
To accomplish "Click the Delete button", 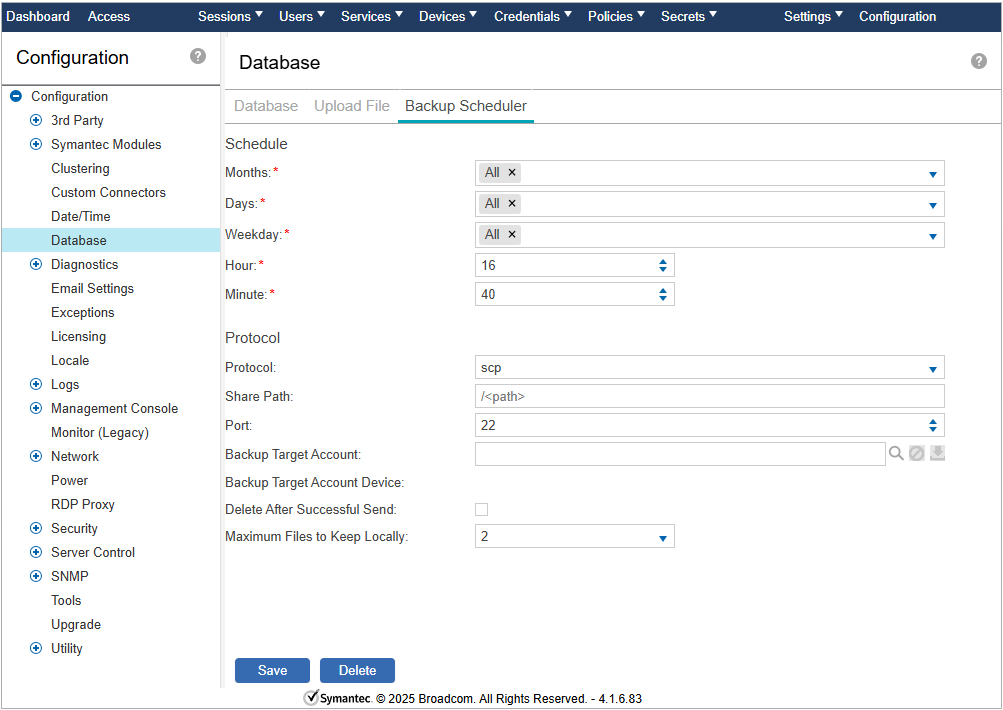I will 357,671.
